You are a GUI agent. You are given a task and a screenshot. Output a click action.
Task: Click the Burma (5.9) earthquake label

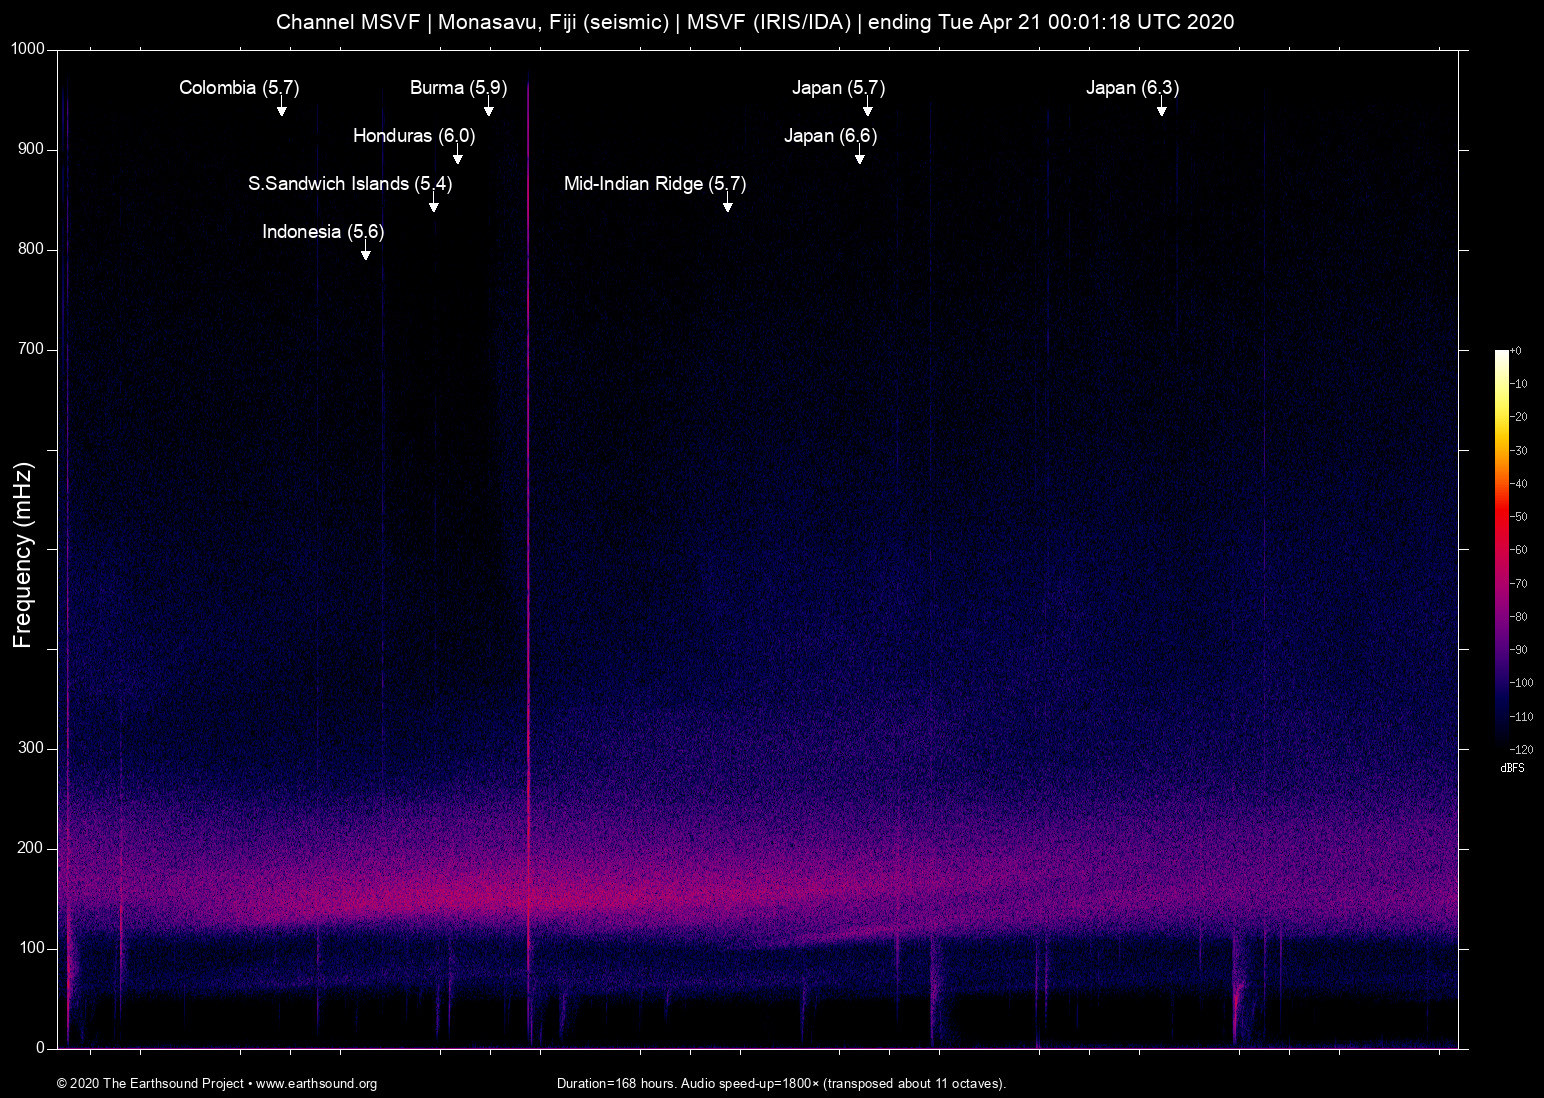click(458, 88)
